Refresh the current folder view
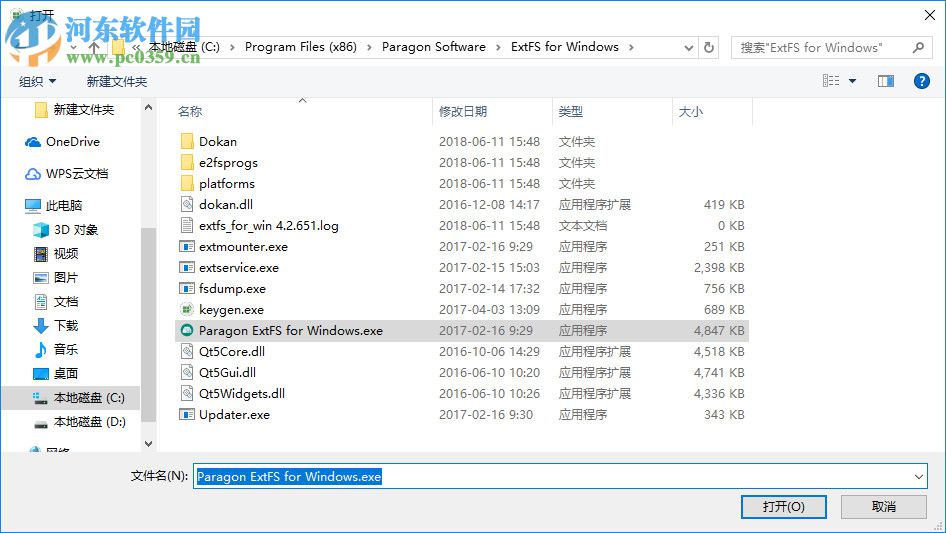The width and height of the screenshot is (946, 533). 709,47
